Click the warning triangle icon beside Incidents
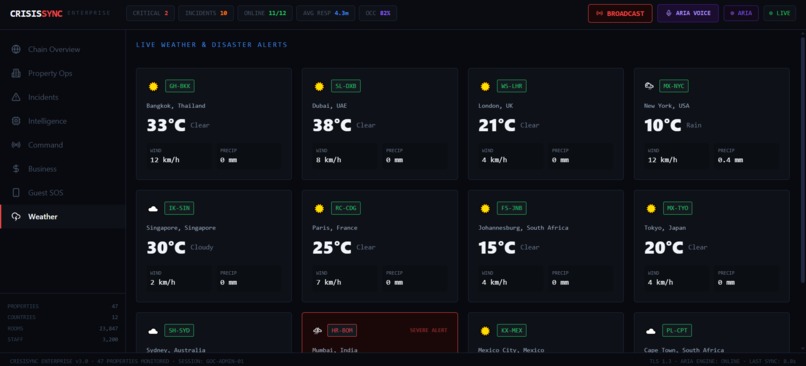The image size is (806, 366). pyautogui.click(x=16, y=97)
